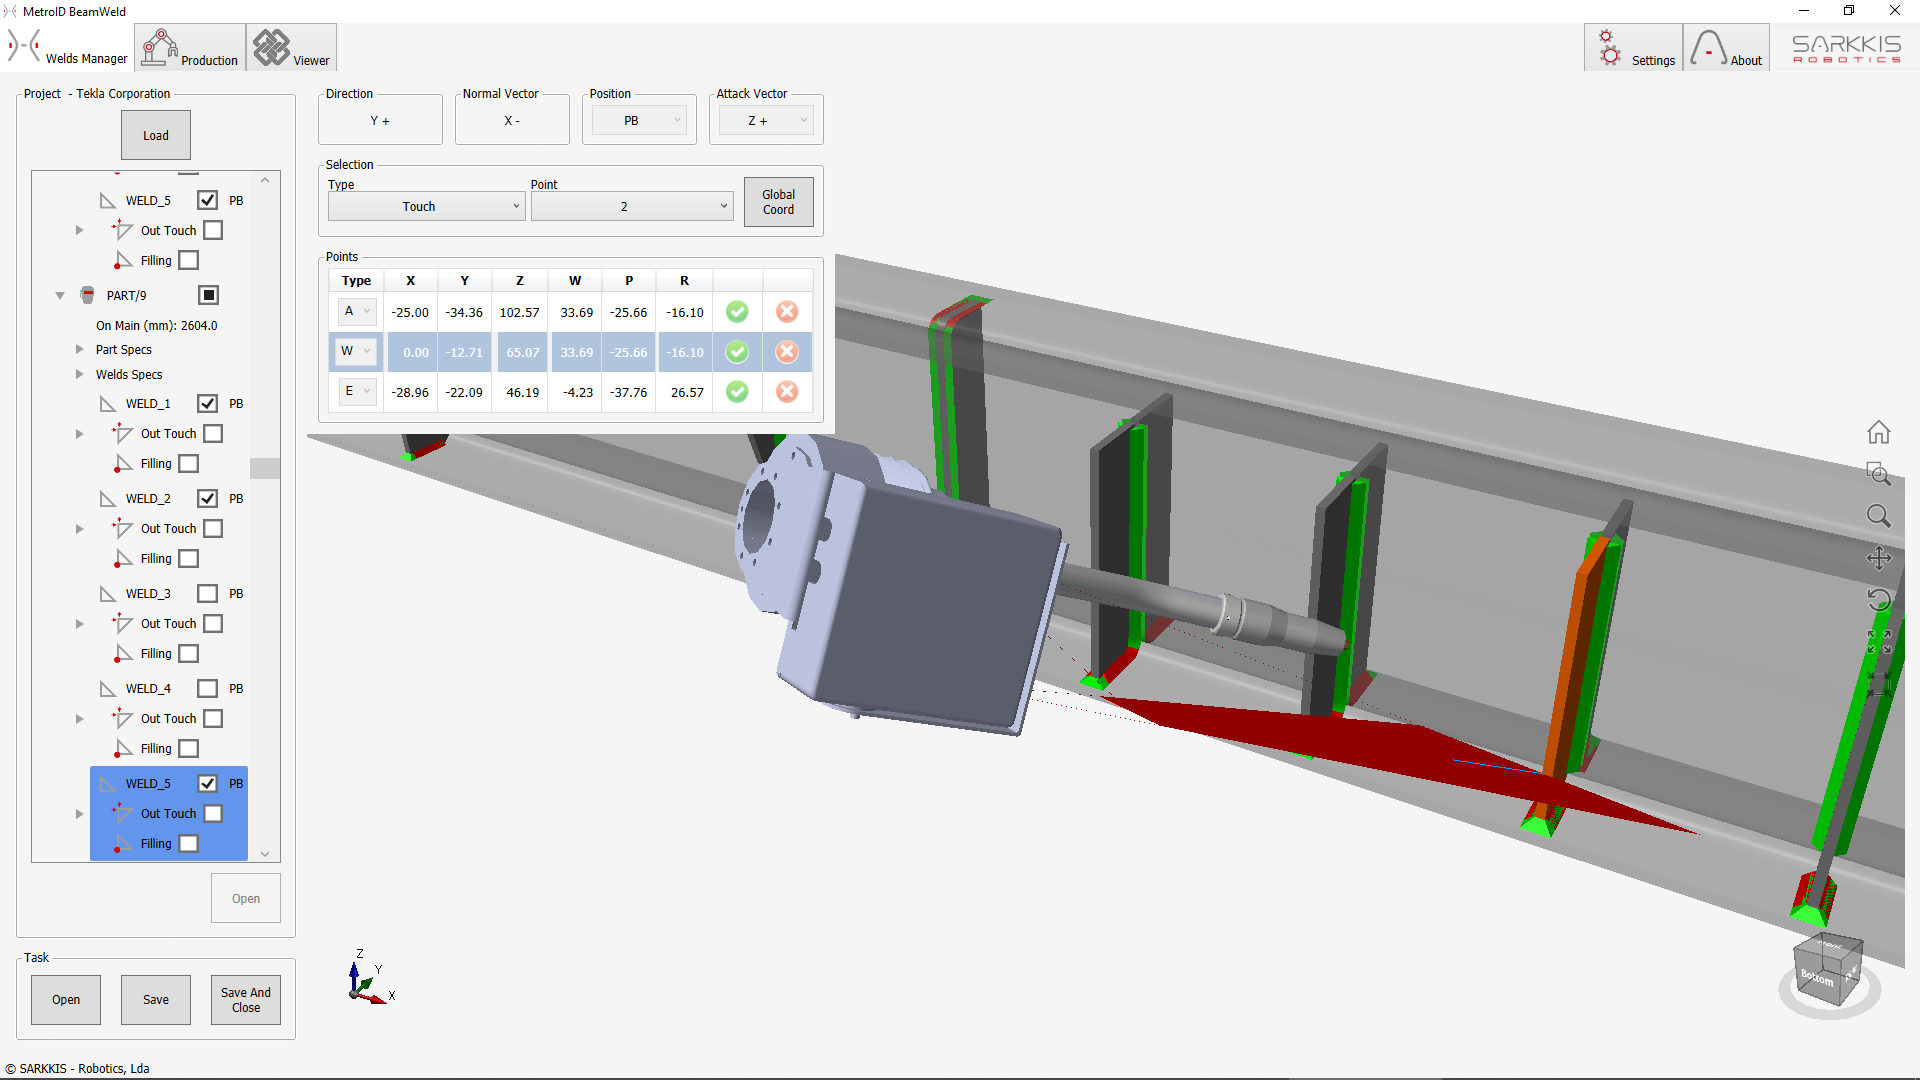1920x1080 pixels.
Task: Click the Bottom face of the view cube
Action: click(x=1817, y=977)
